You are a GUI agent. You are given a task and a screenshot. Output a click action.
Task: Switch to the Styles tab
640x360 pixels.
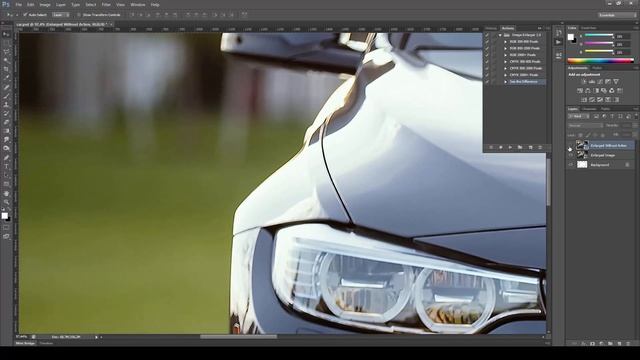tap(597, 68)
